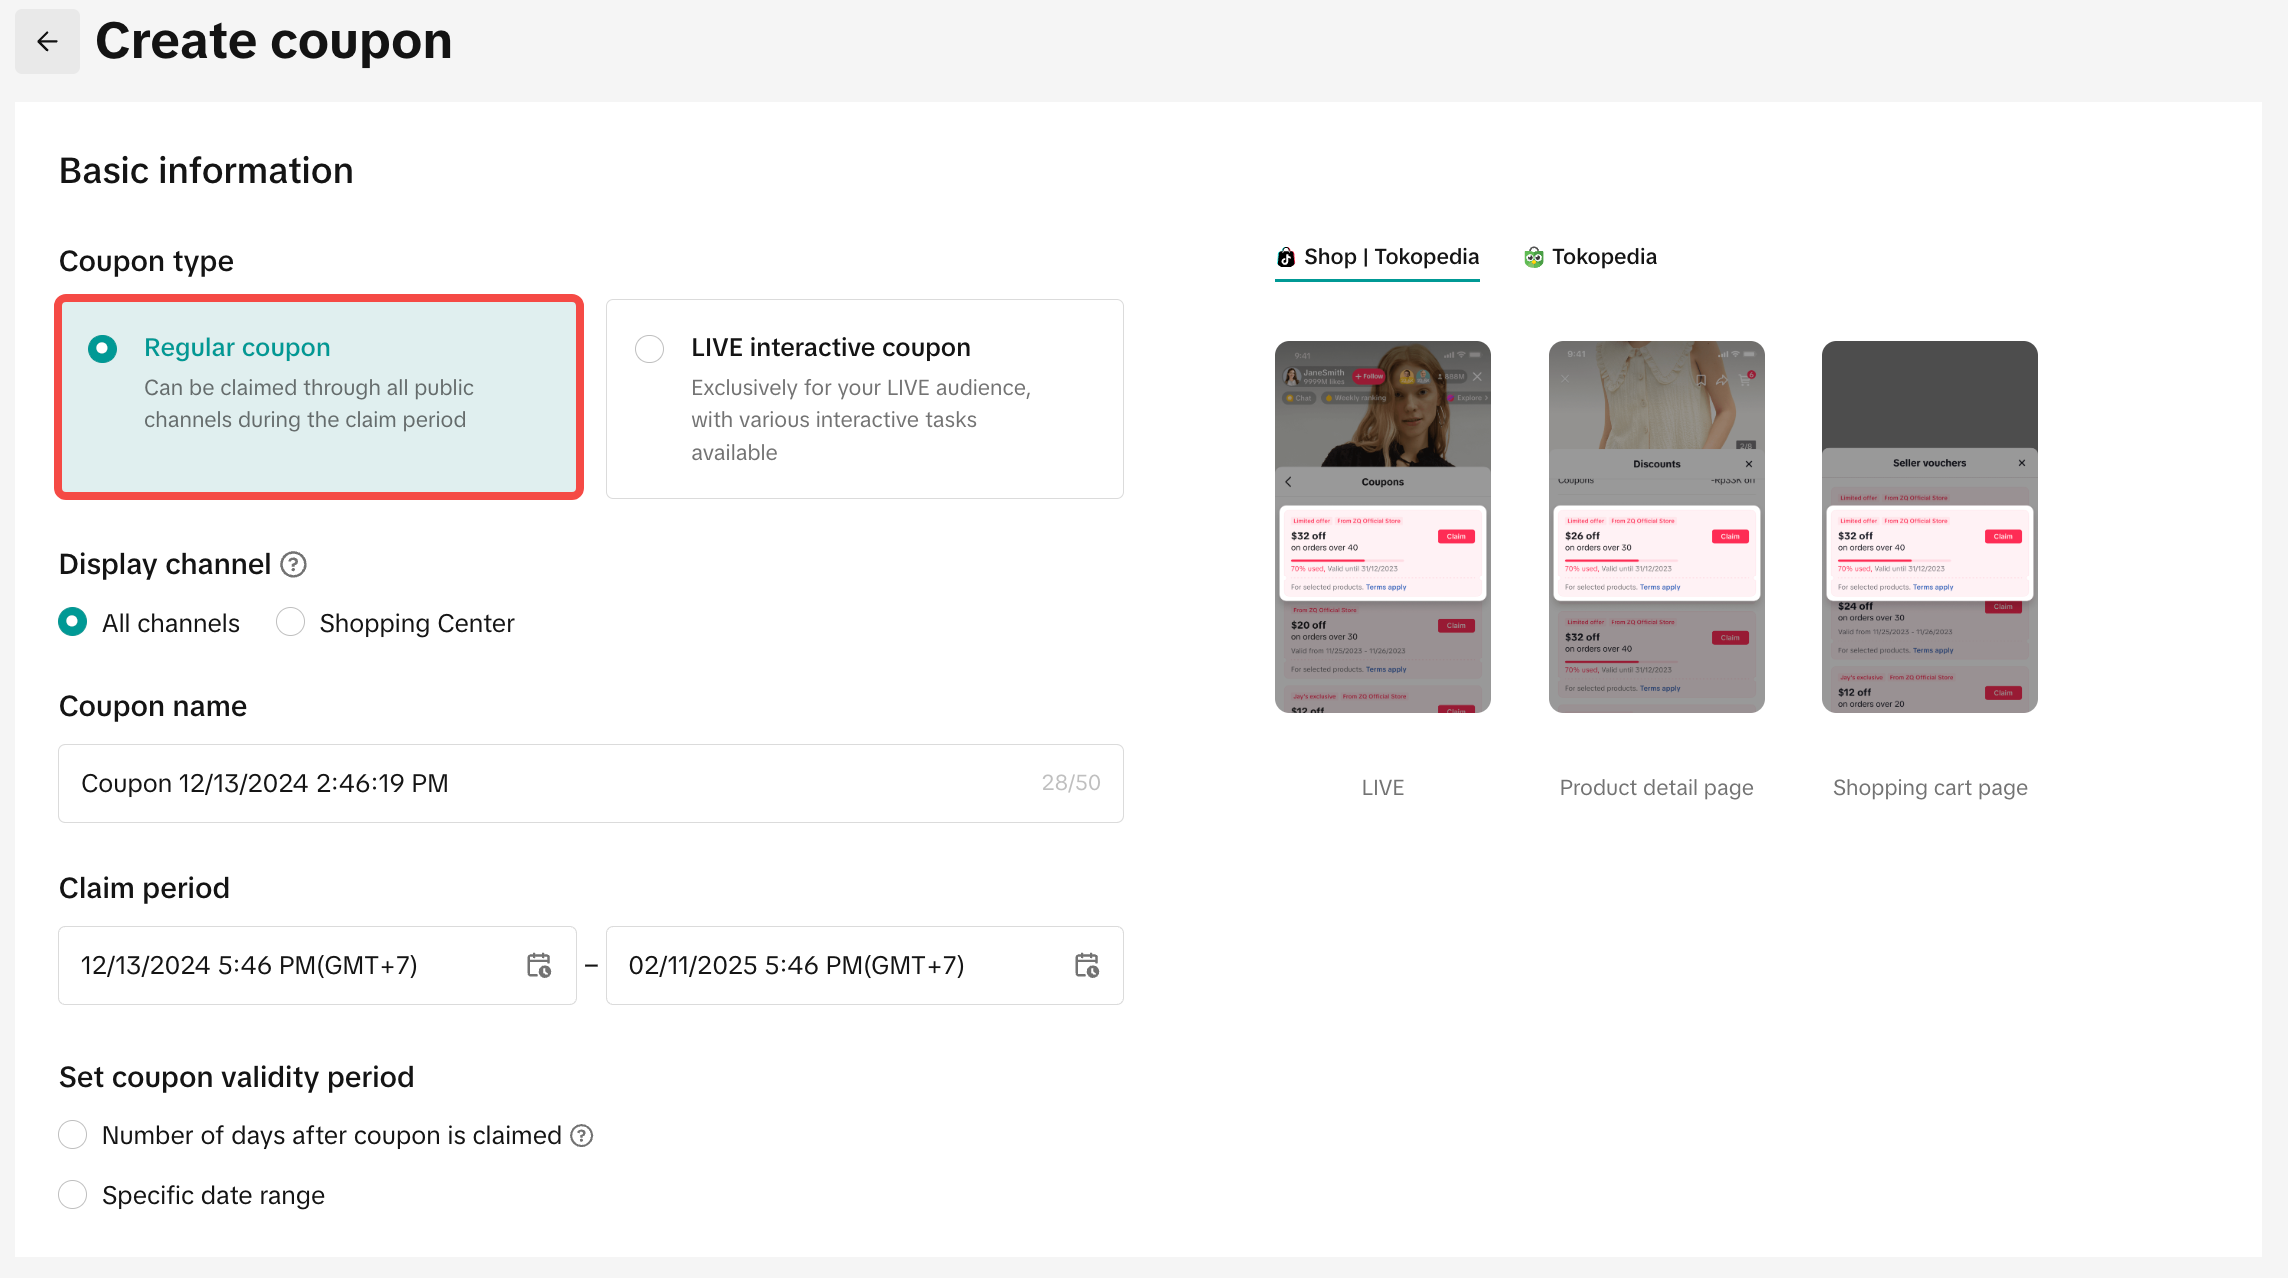2288x1278 pixels.
Task: Switch to the Tokopedia preview tab
Action: (x=1603, y=257)
